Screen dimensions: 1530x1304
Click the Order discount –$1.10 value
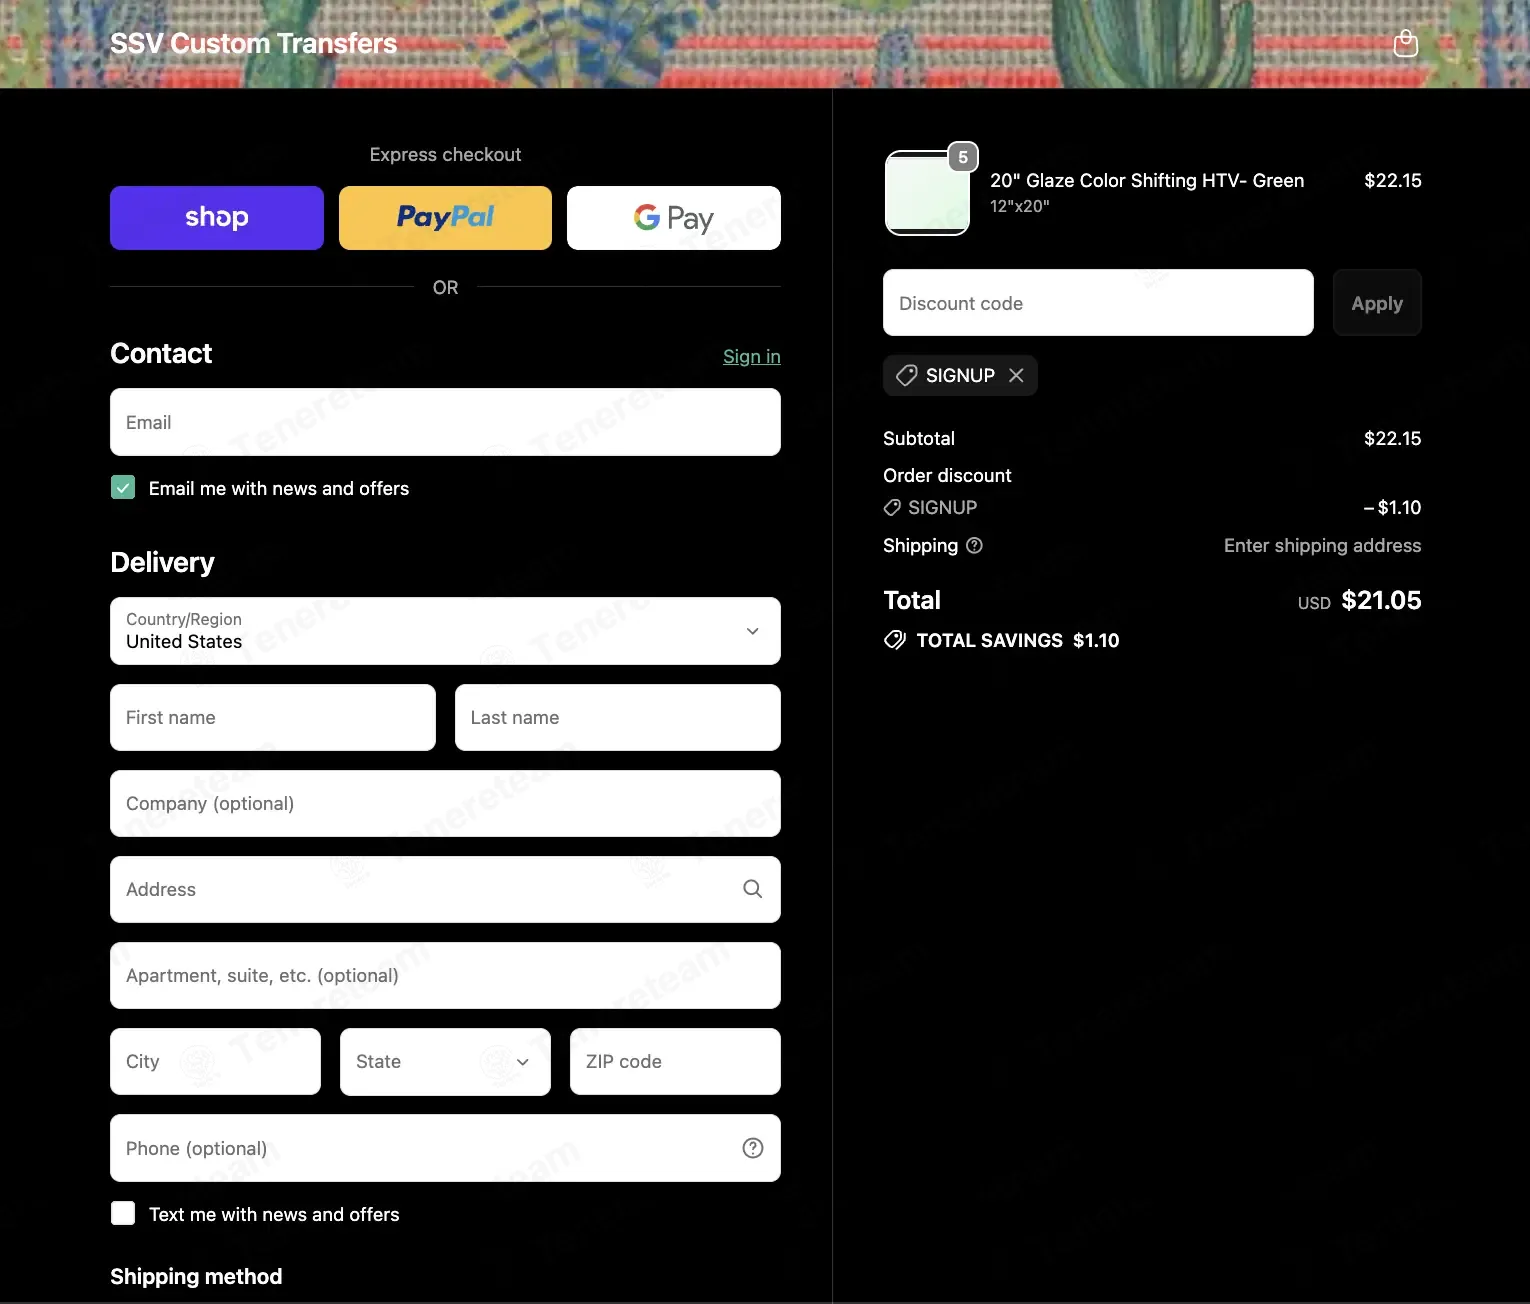[1392, 507]
